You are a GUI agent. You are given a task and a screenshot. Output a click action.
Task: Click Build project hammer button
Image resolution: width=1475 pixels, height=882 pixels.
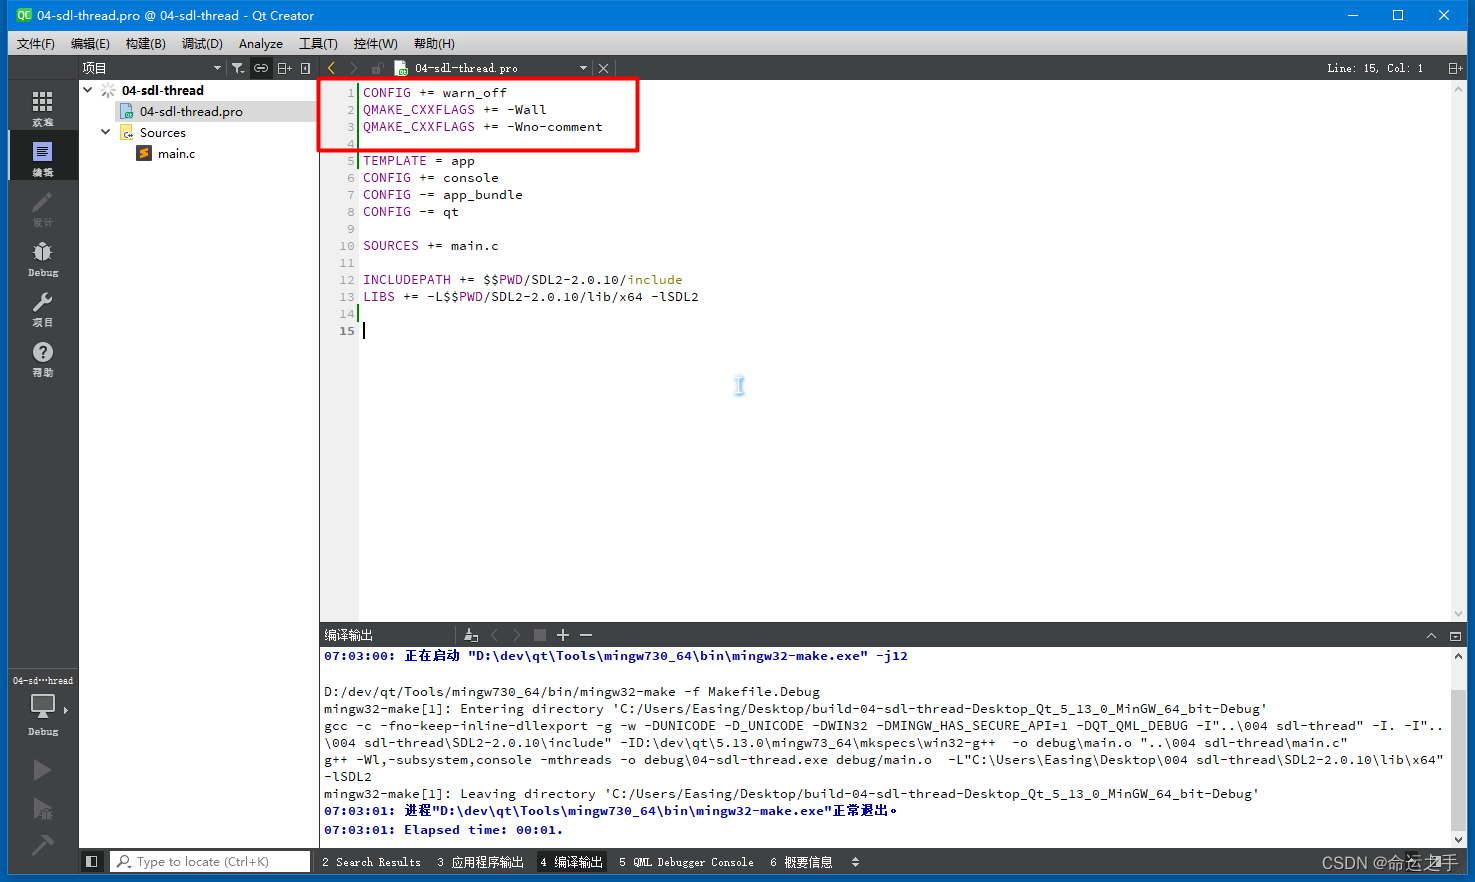pyautogui.click(x=42, y=845)
